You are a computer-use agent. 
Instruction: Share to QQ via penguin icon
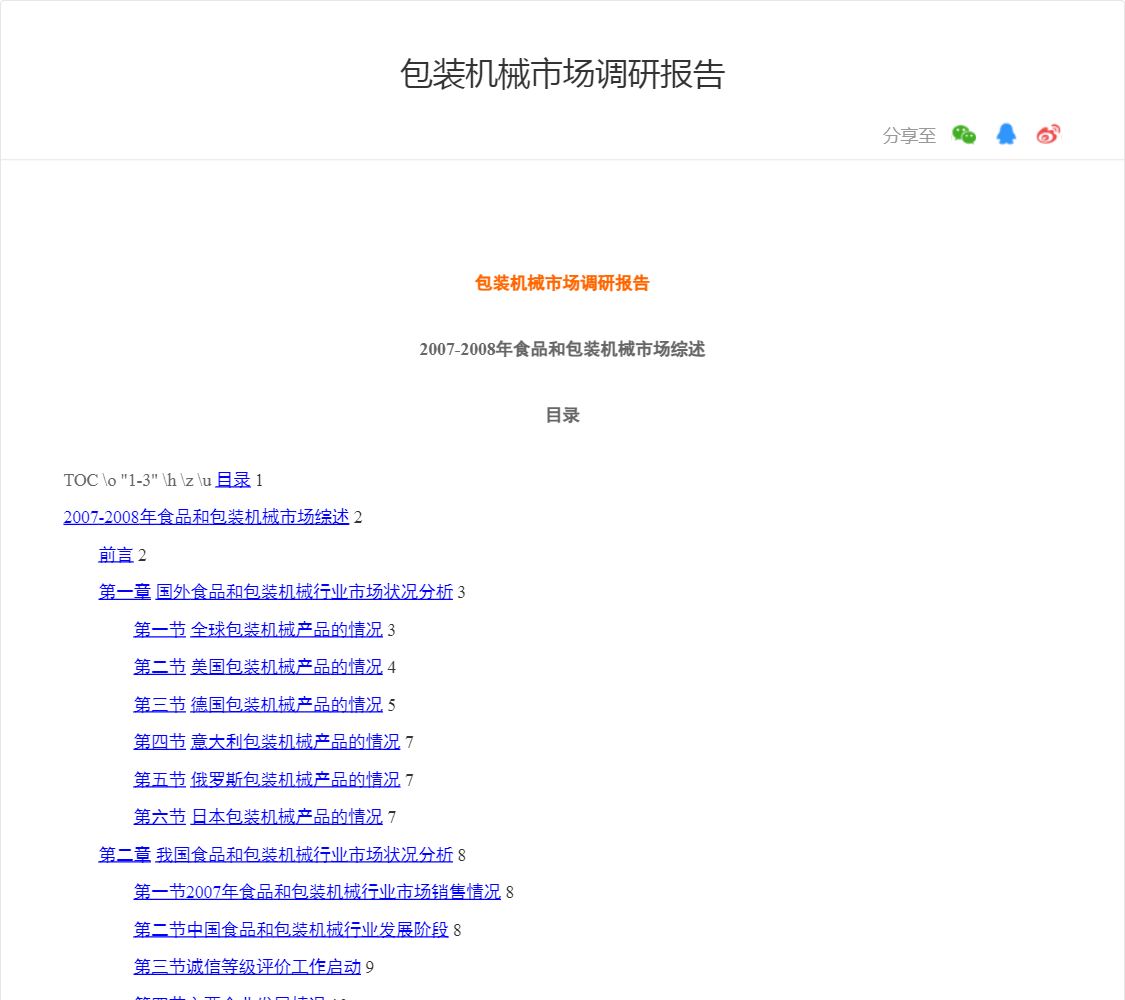pyautogui.click(x=1006, y=135)
